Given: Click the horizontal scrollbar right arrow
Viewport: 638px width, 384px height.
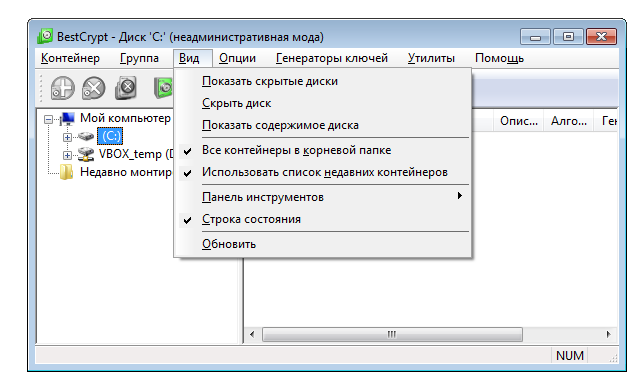Looking at the screenshot, I should pos(609,334).
